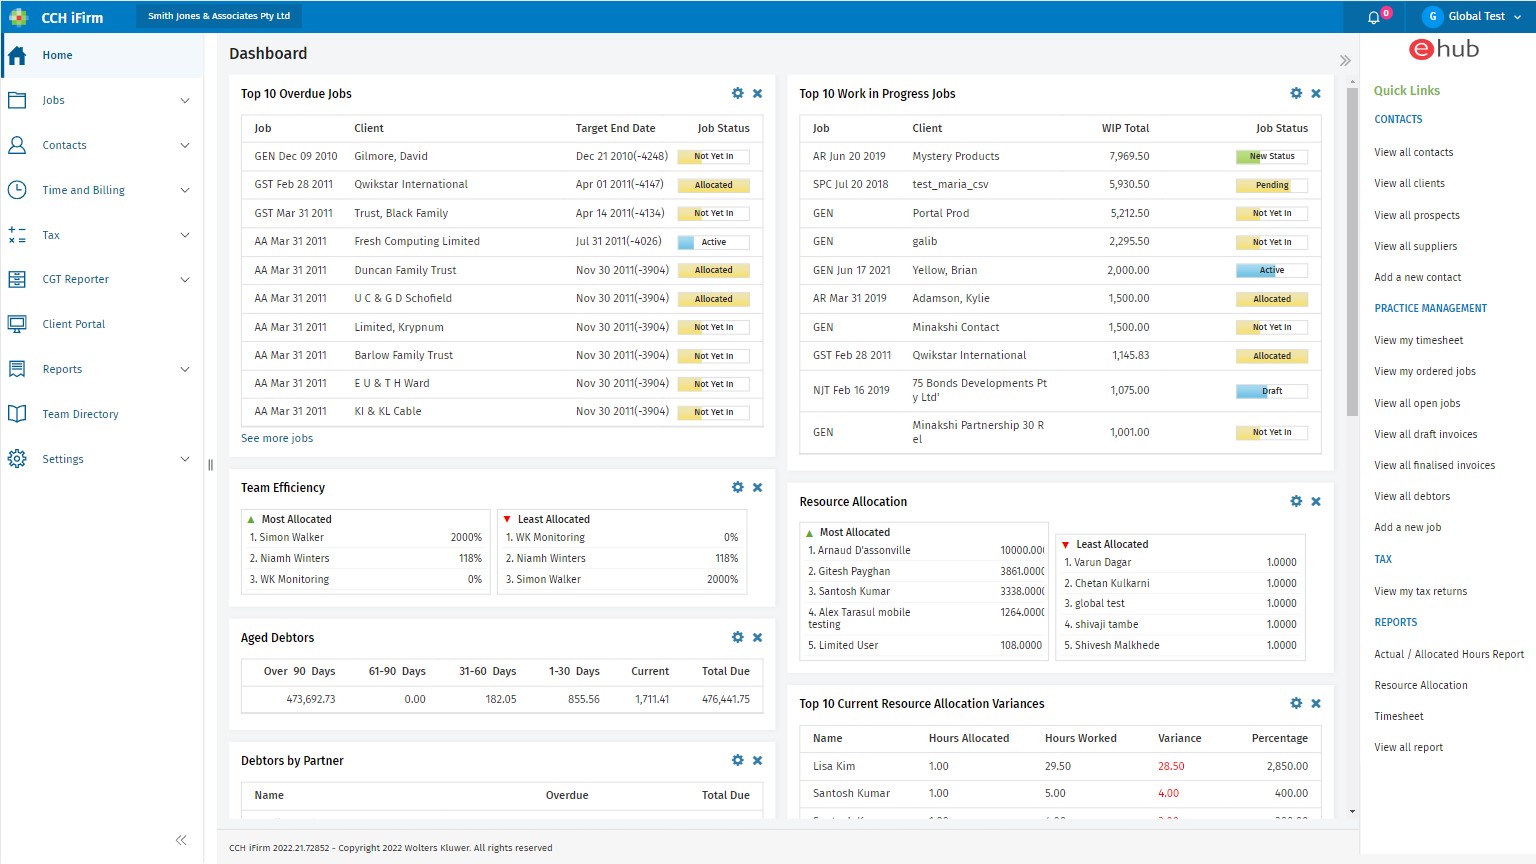Select Home in the navigation sidebar
The width and height of the screenshot is (1536, 864).
point(57,55)
